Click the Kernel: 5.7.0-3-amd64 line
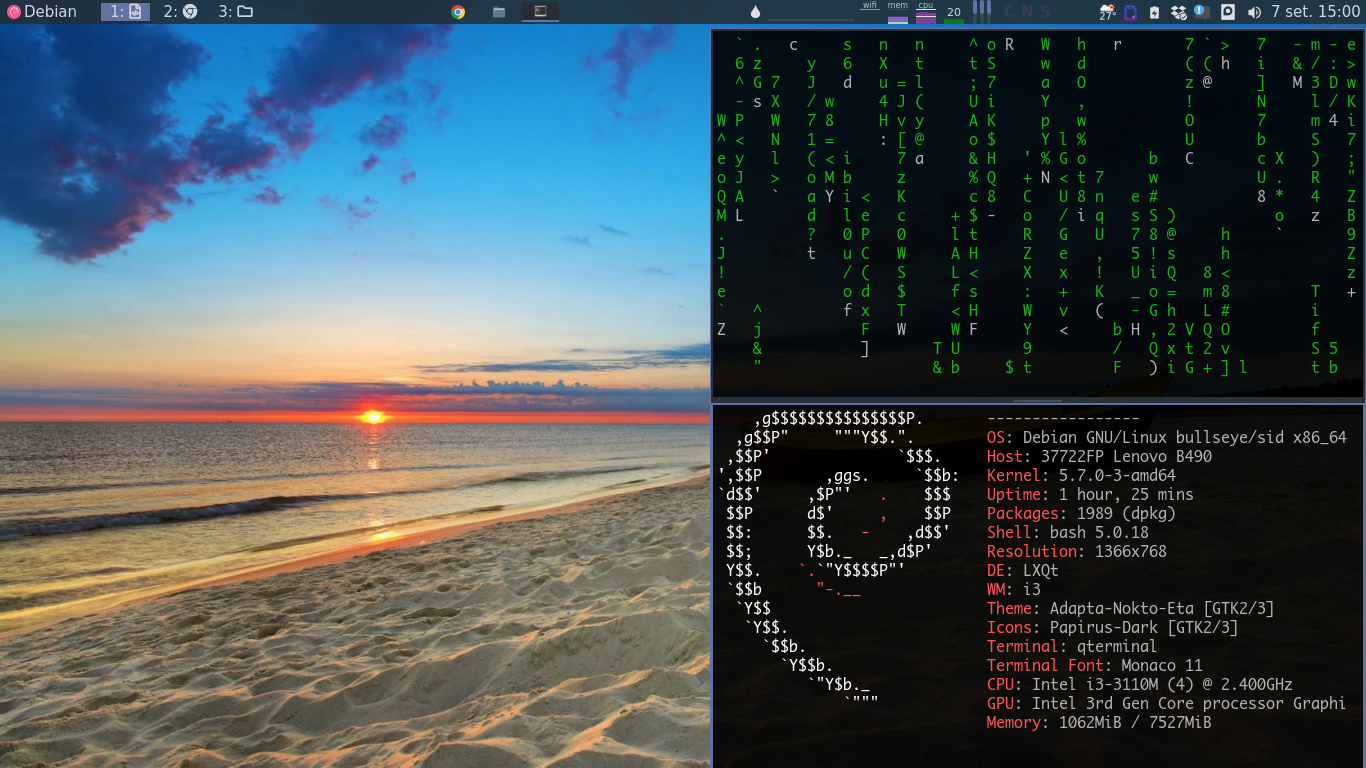 pos(1081,475)
